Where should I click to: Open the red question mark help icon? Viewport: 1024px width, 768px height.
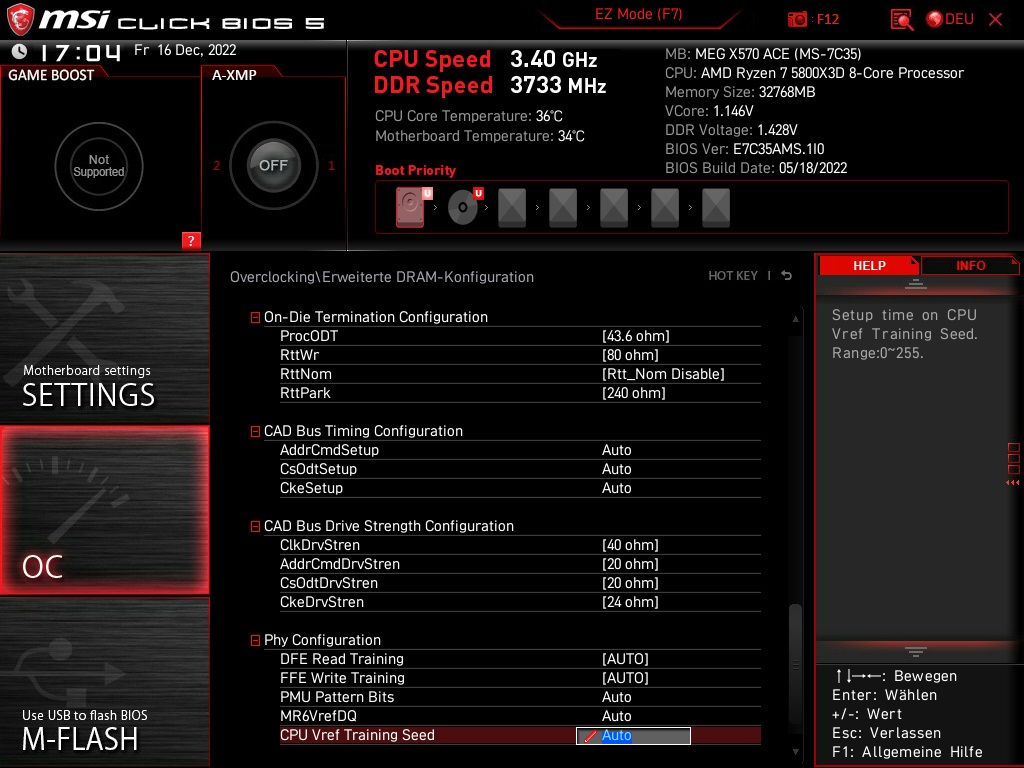pyautogui.click(x=191, y=240)
